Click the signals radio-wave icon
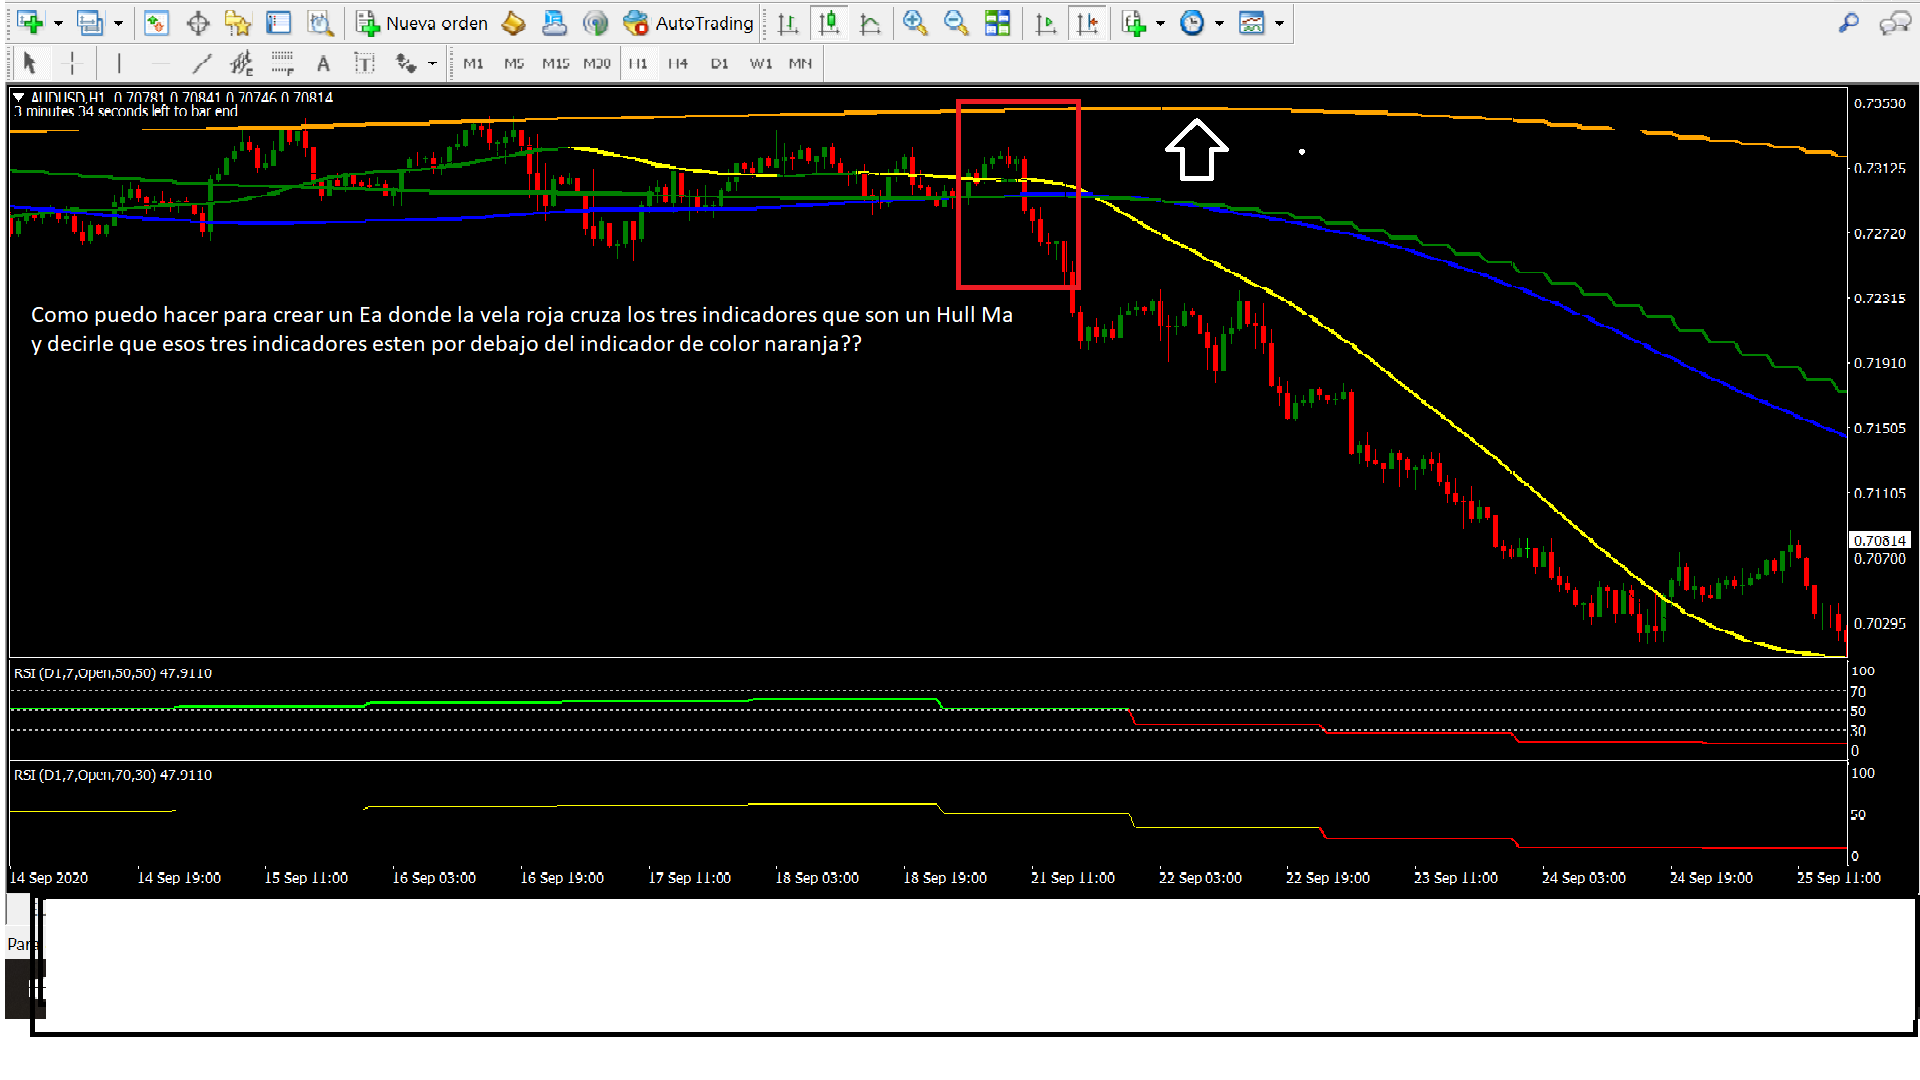This screenshot has height=1080, width=1920. (595, 23)
